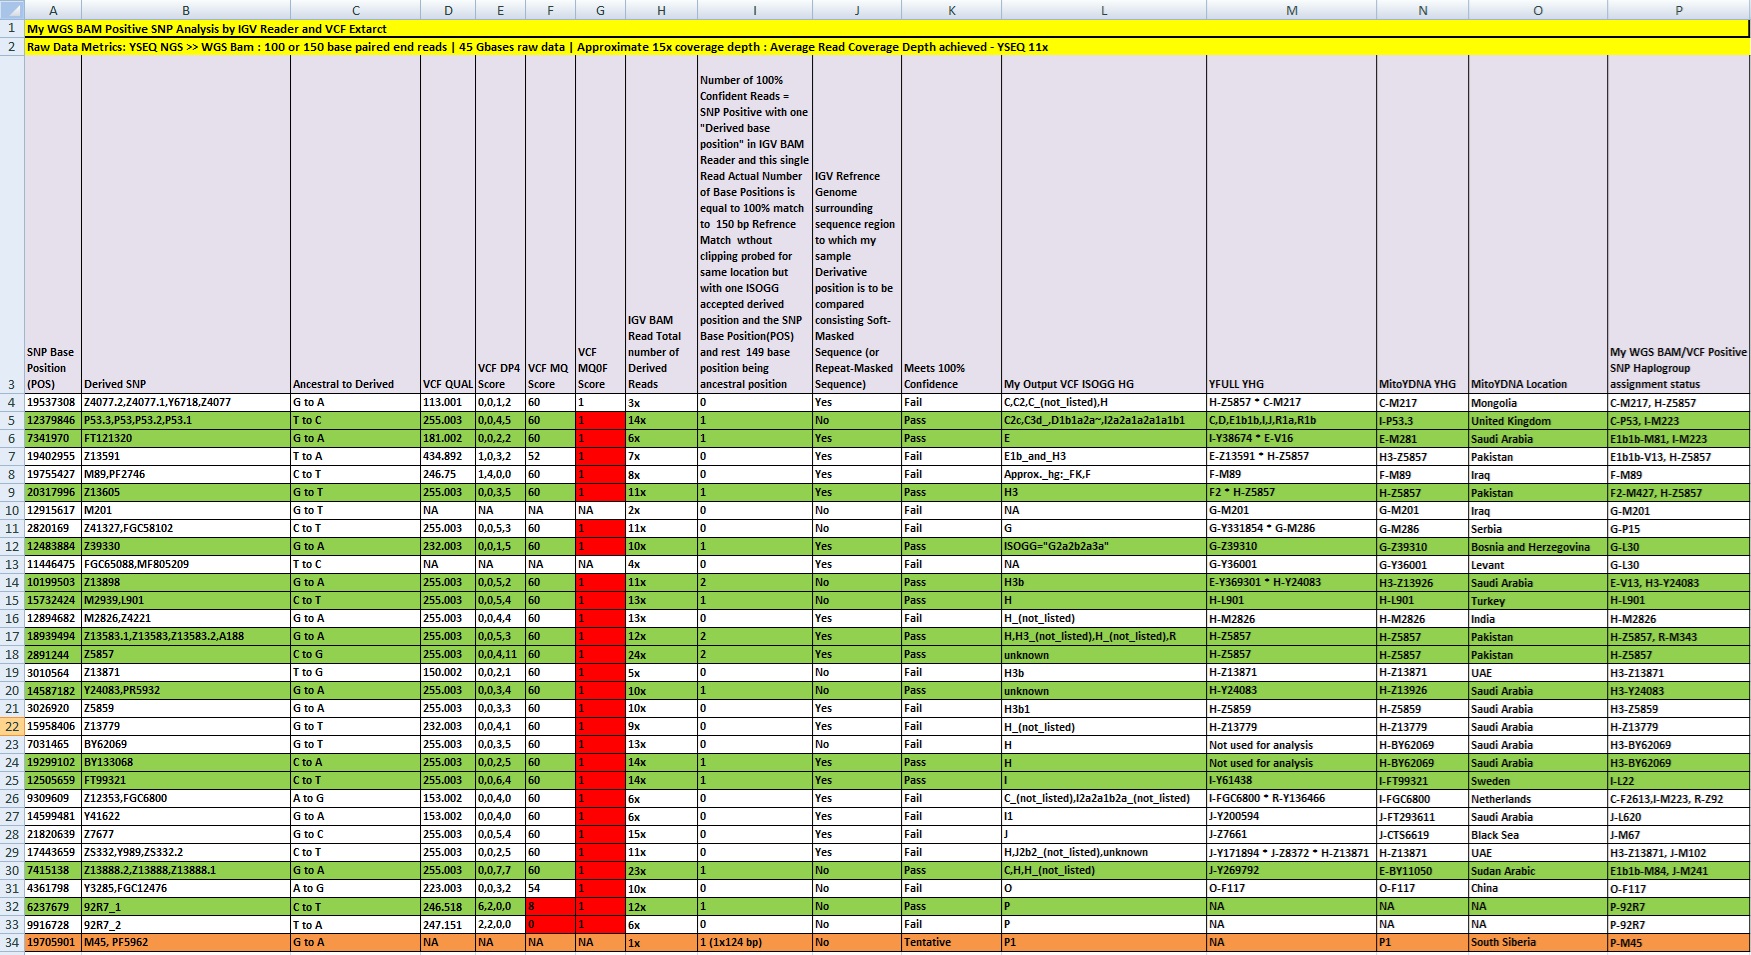Select column M header
The width and height of the screenshot is (1751, 955).
(1292, 10)
